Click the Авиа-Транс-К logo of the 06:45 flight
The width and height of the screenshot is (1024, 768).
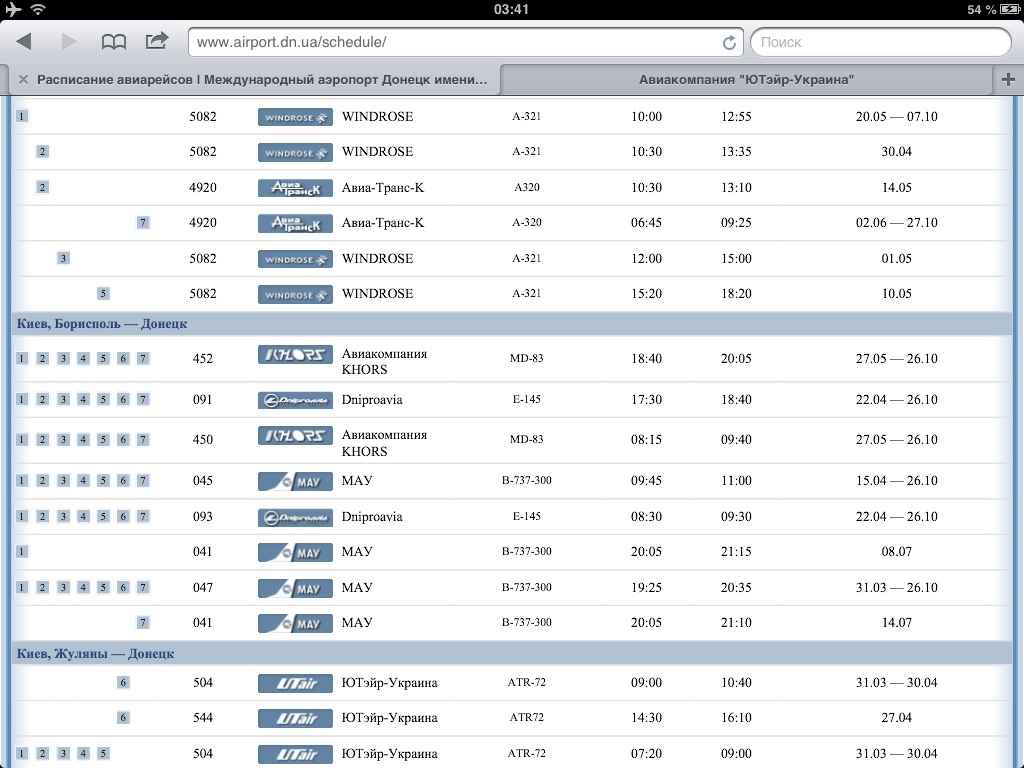coord(295,223)
